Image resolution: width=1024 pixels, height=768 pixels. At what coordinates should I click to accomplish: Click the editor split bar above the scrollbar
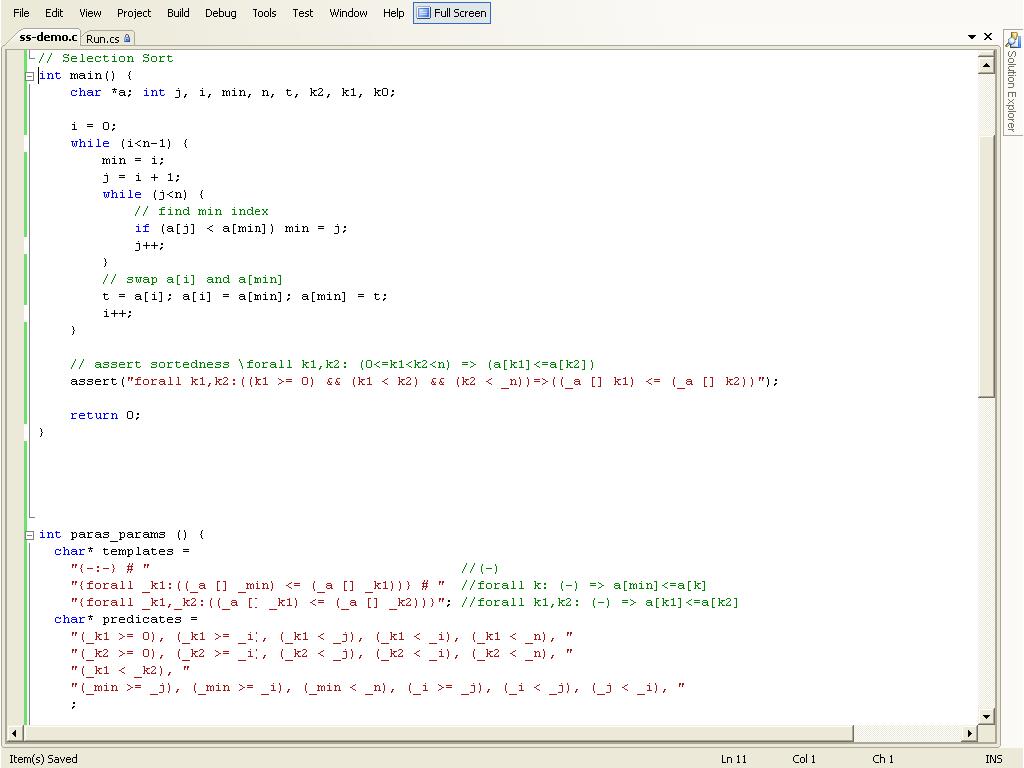coord(986,53)
